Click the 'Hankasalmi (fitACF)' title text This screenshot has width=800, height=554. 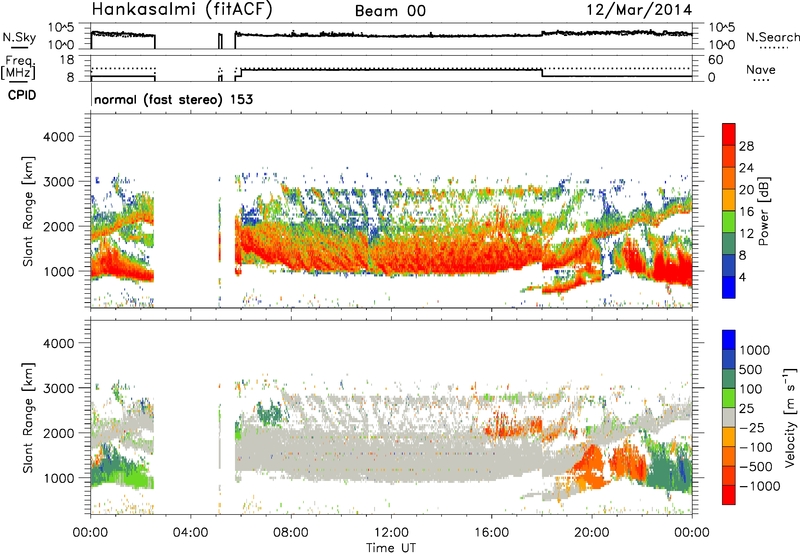tap(182, 9)
